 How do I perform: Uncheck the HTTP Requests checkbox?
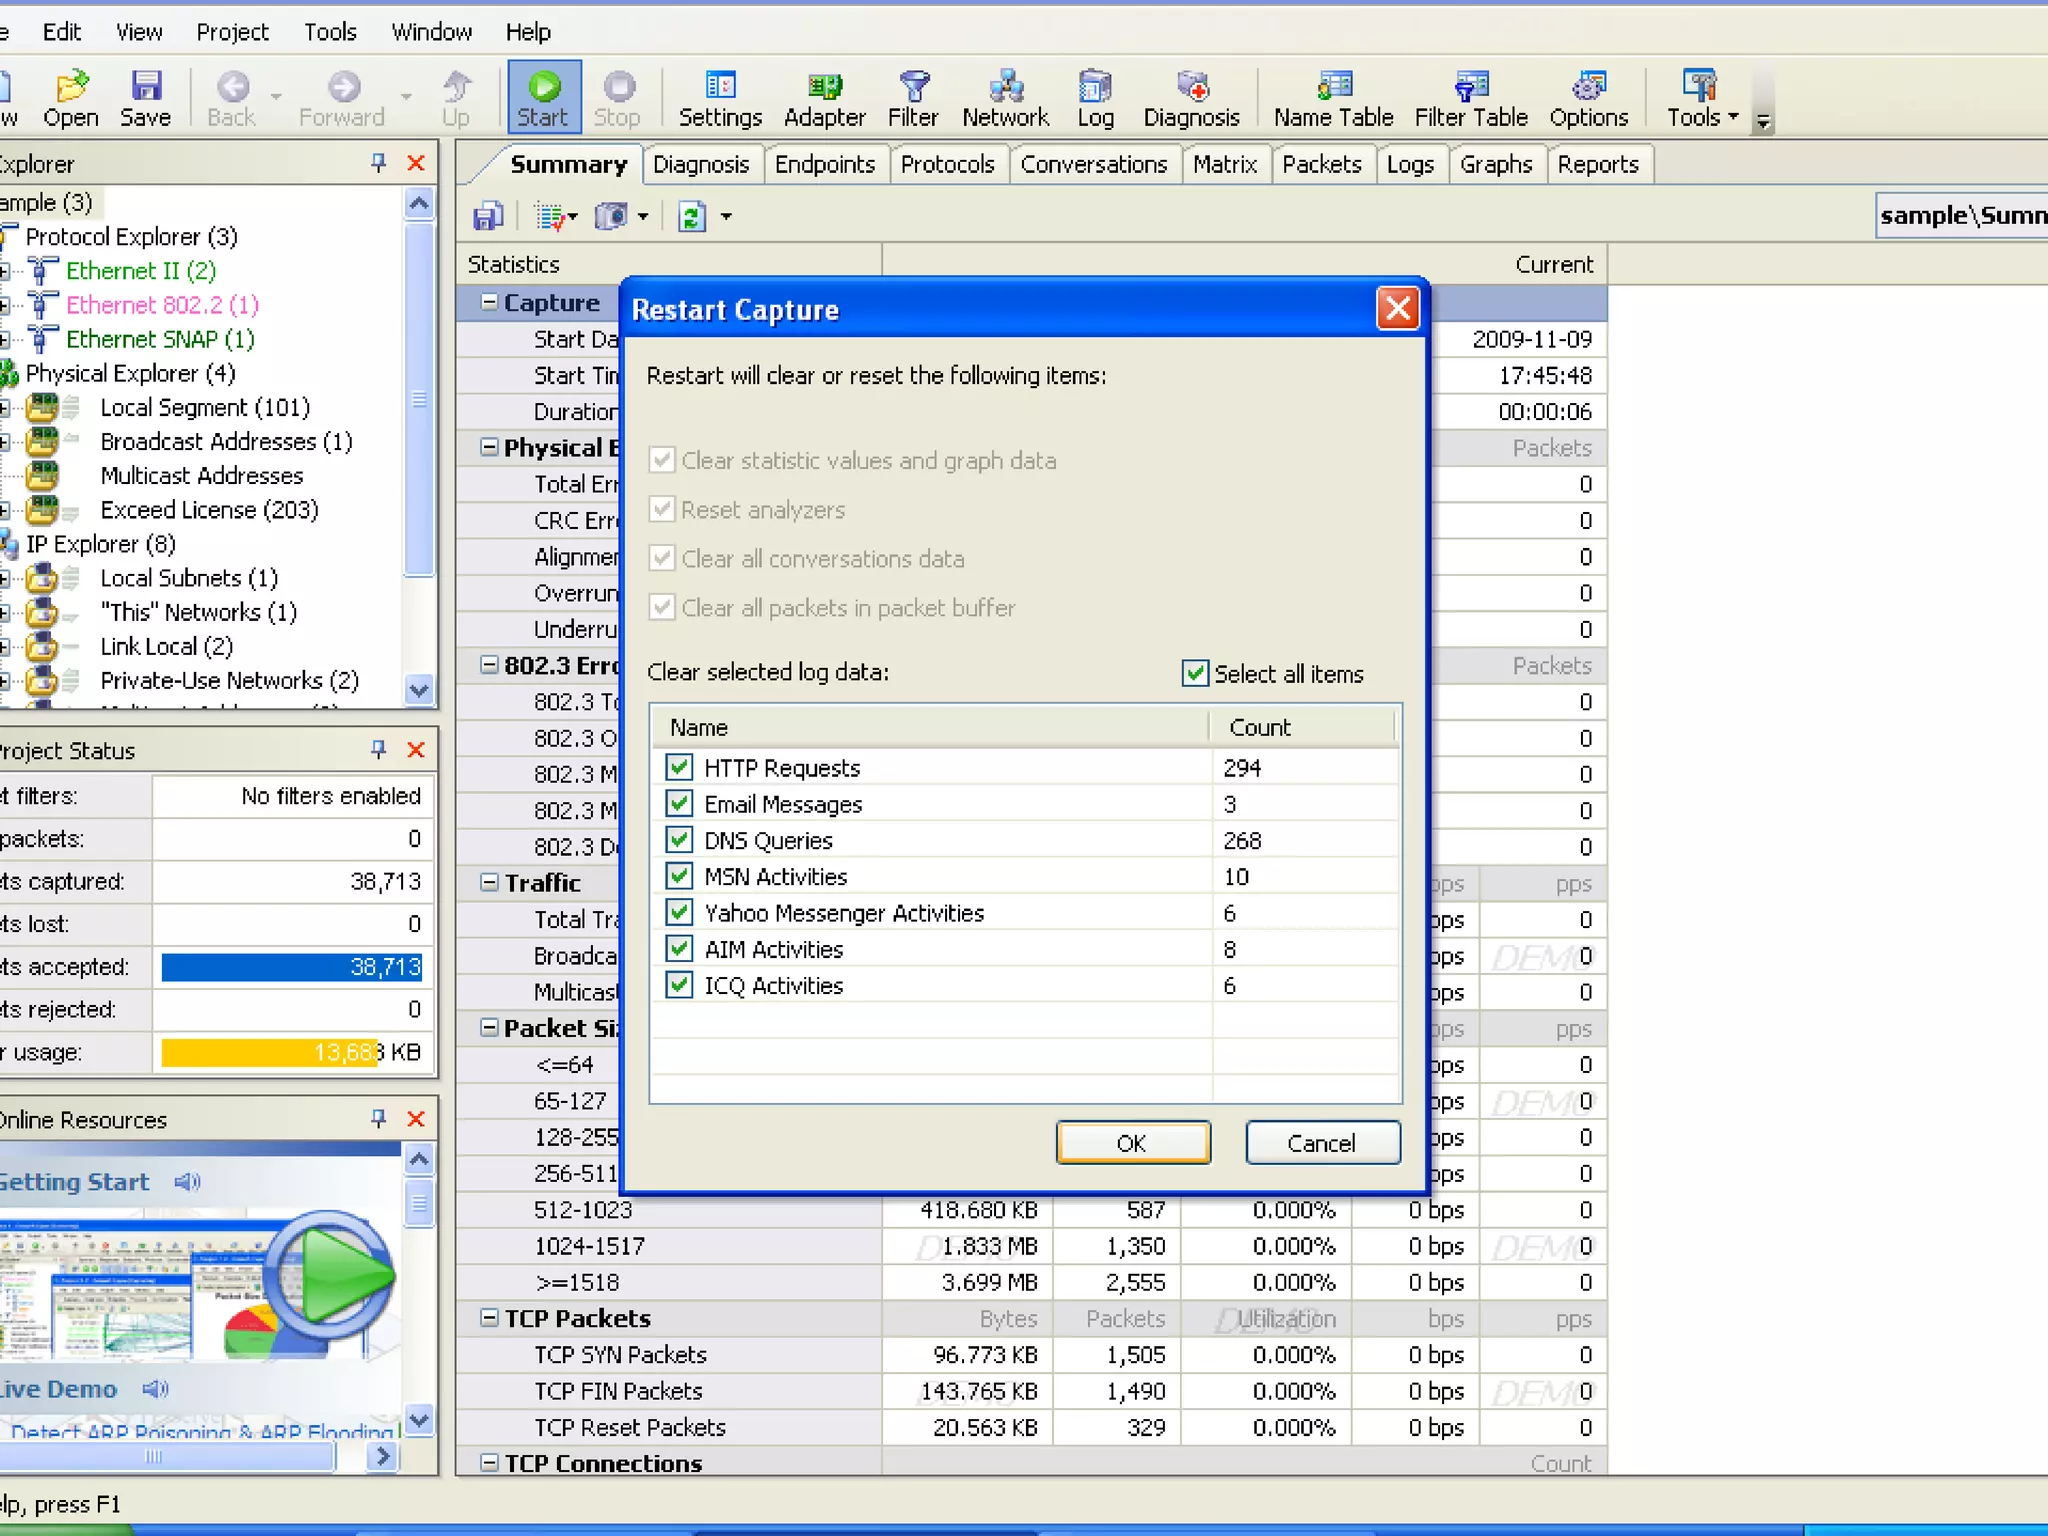click(679, 767)
